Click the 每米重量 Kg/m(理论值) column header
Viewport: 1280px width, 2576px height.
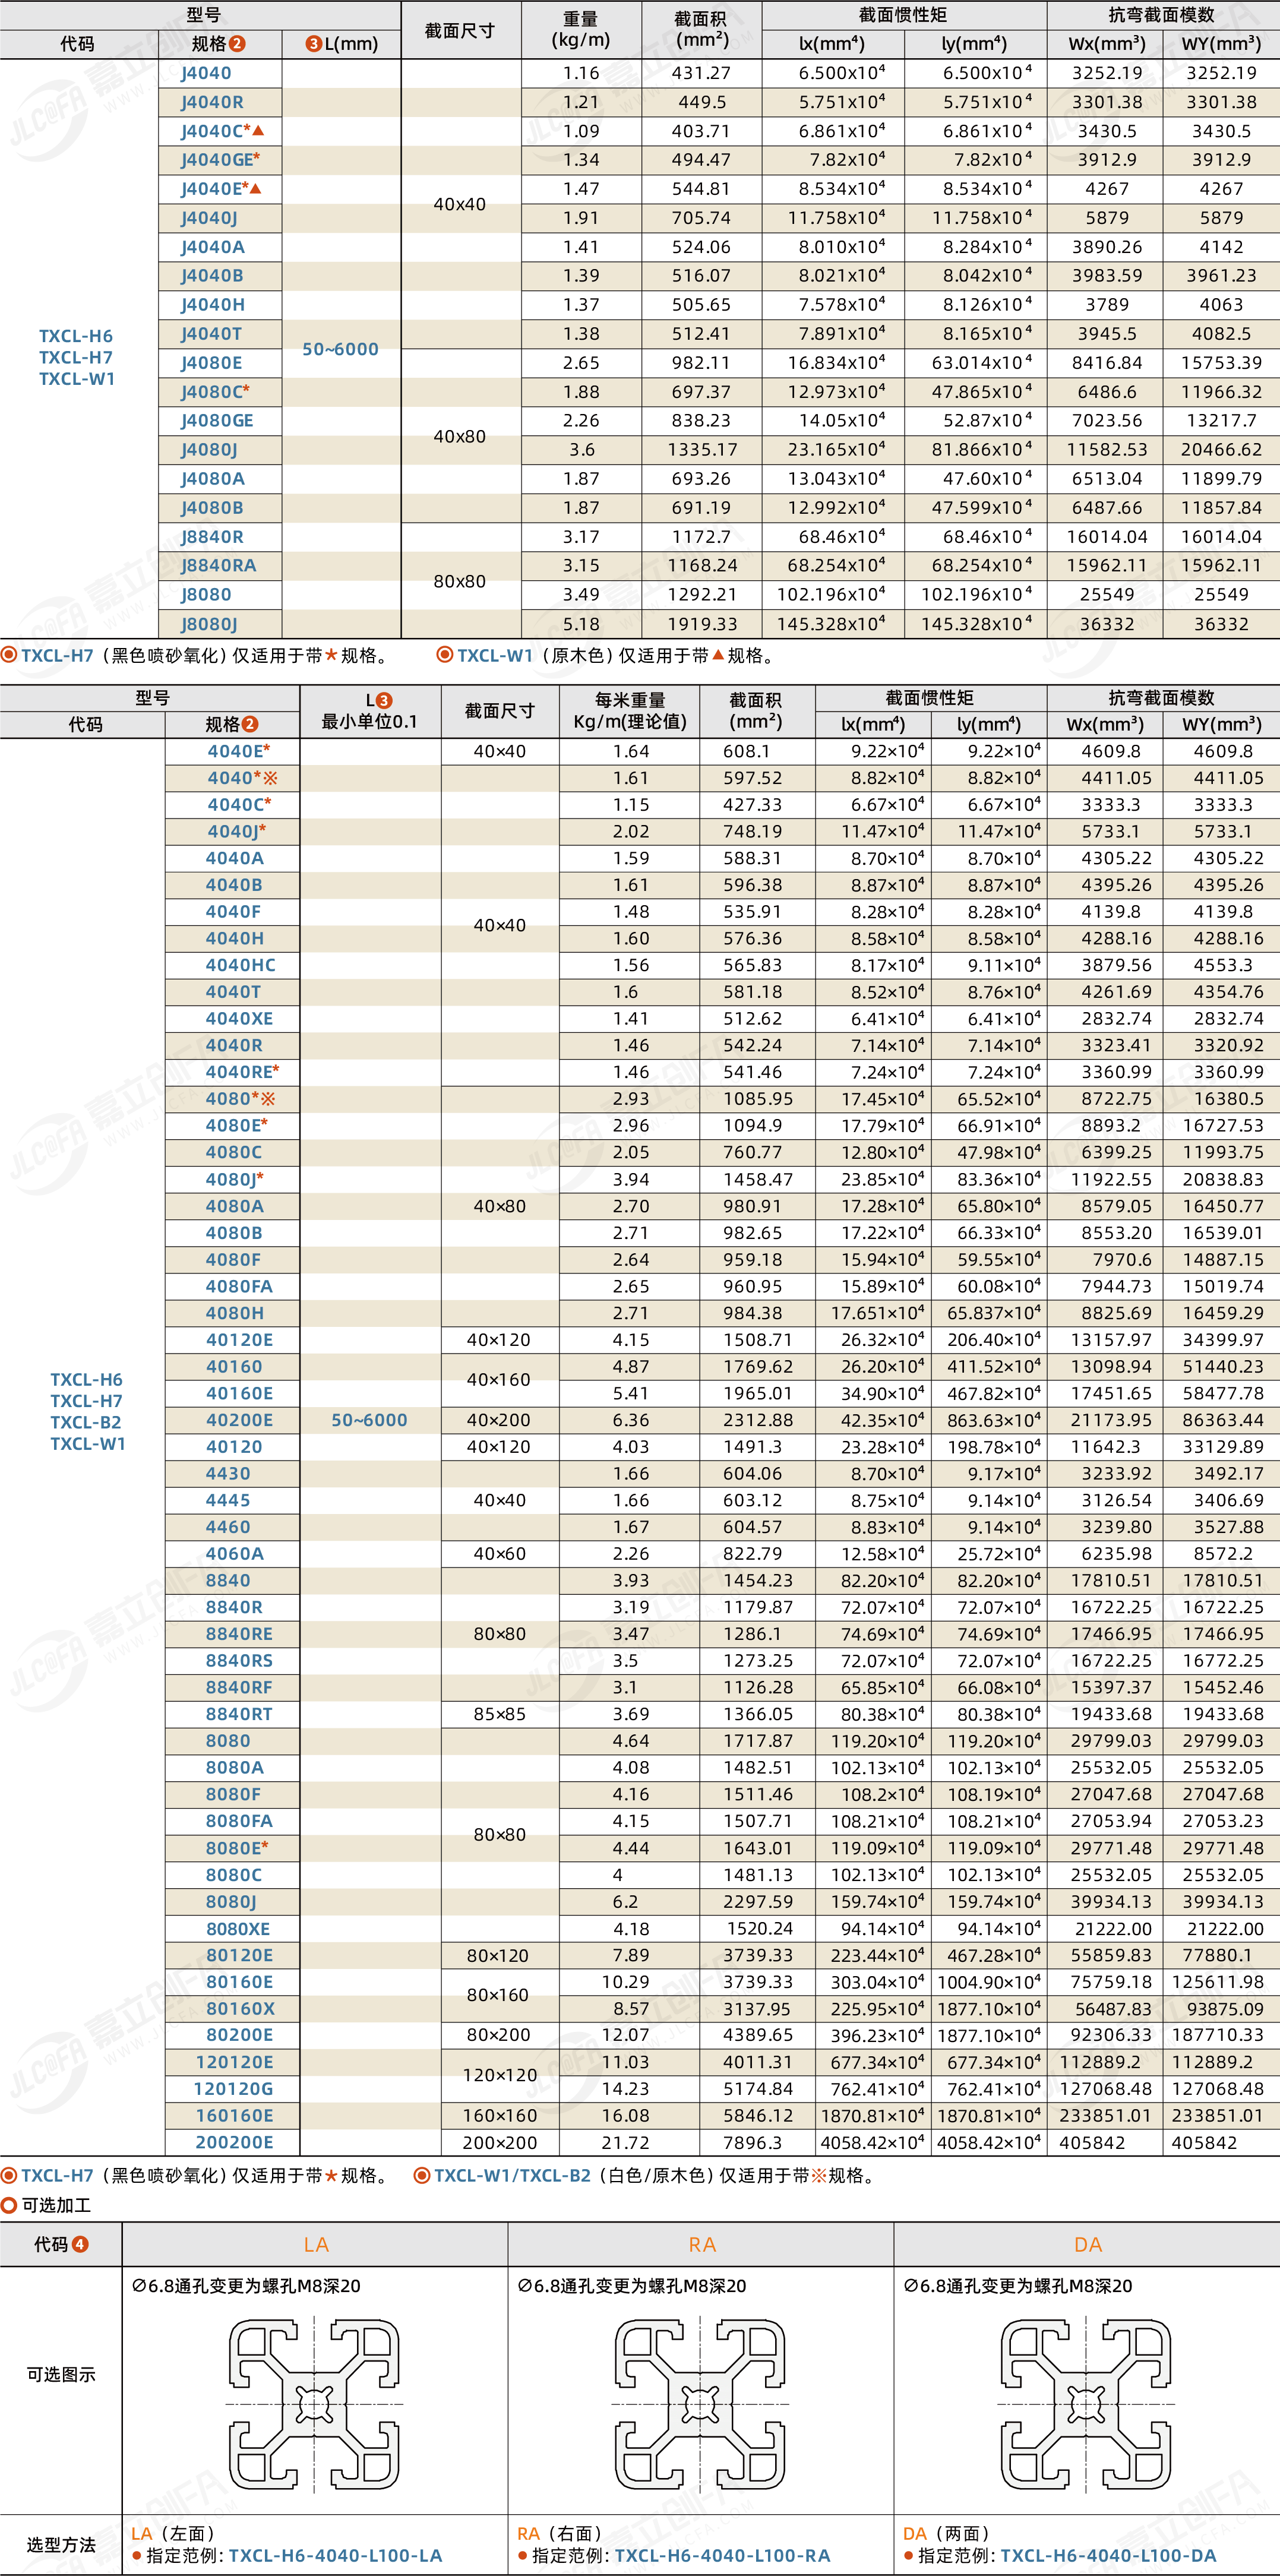tap(630, 711)
